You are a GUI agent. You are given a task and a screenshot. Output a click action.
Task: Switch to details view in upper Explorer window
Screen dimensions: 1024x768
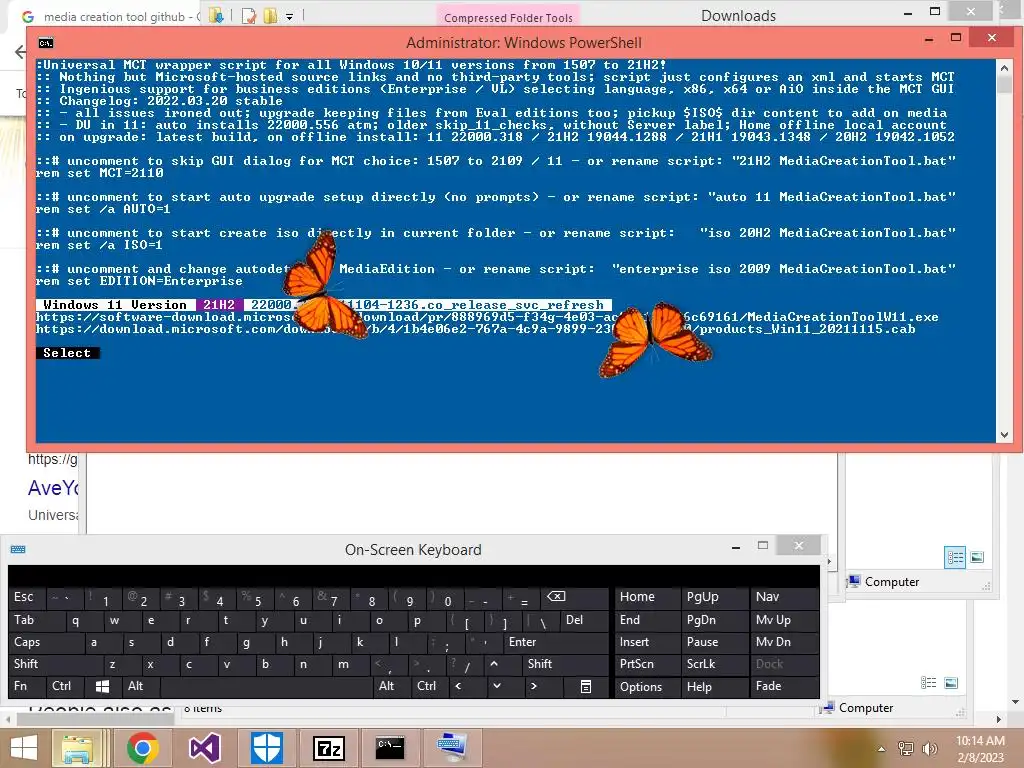955,557
